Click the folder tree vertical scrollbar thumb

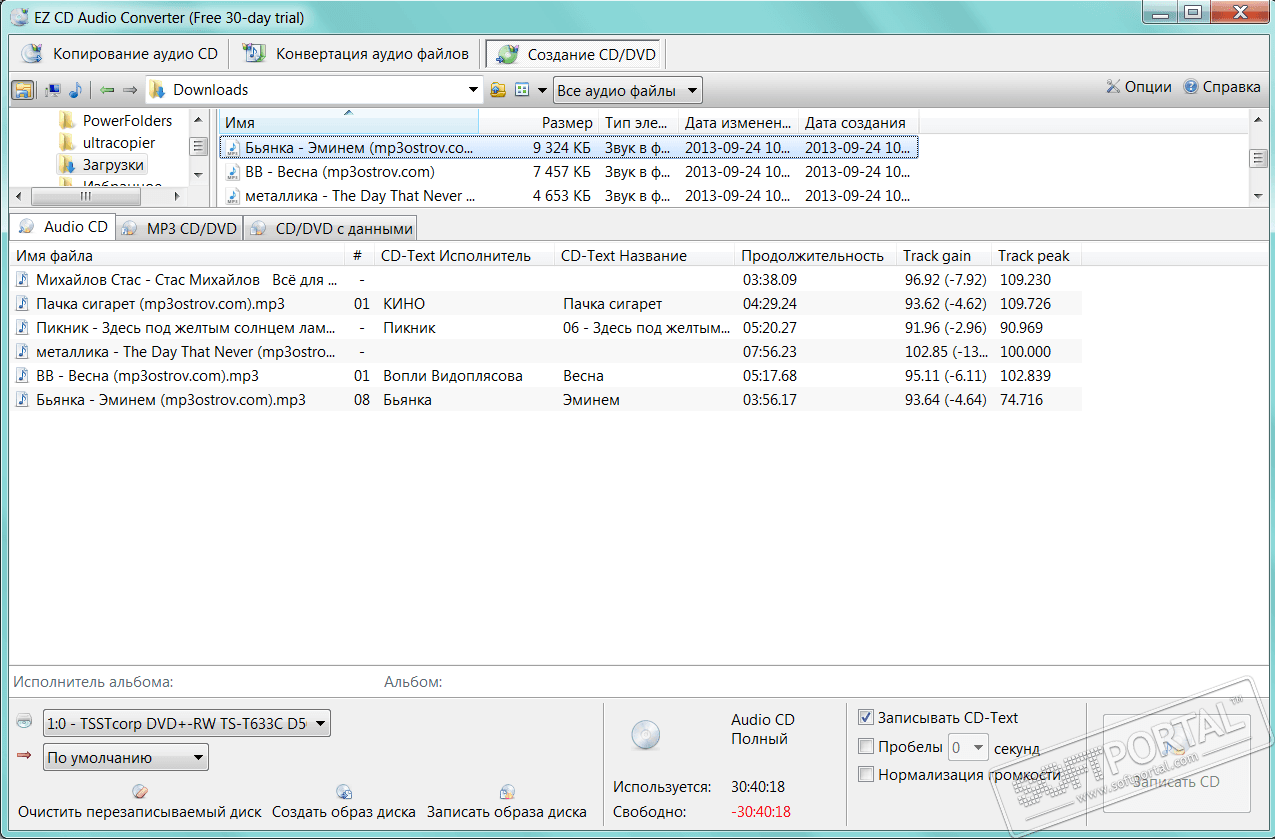pos(197,145)
